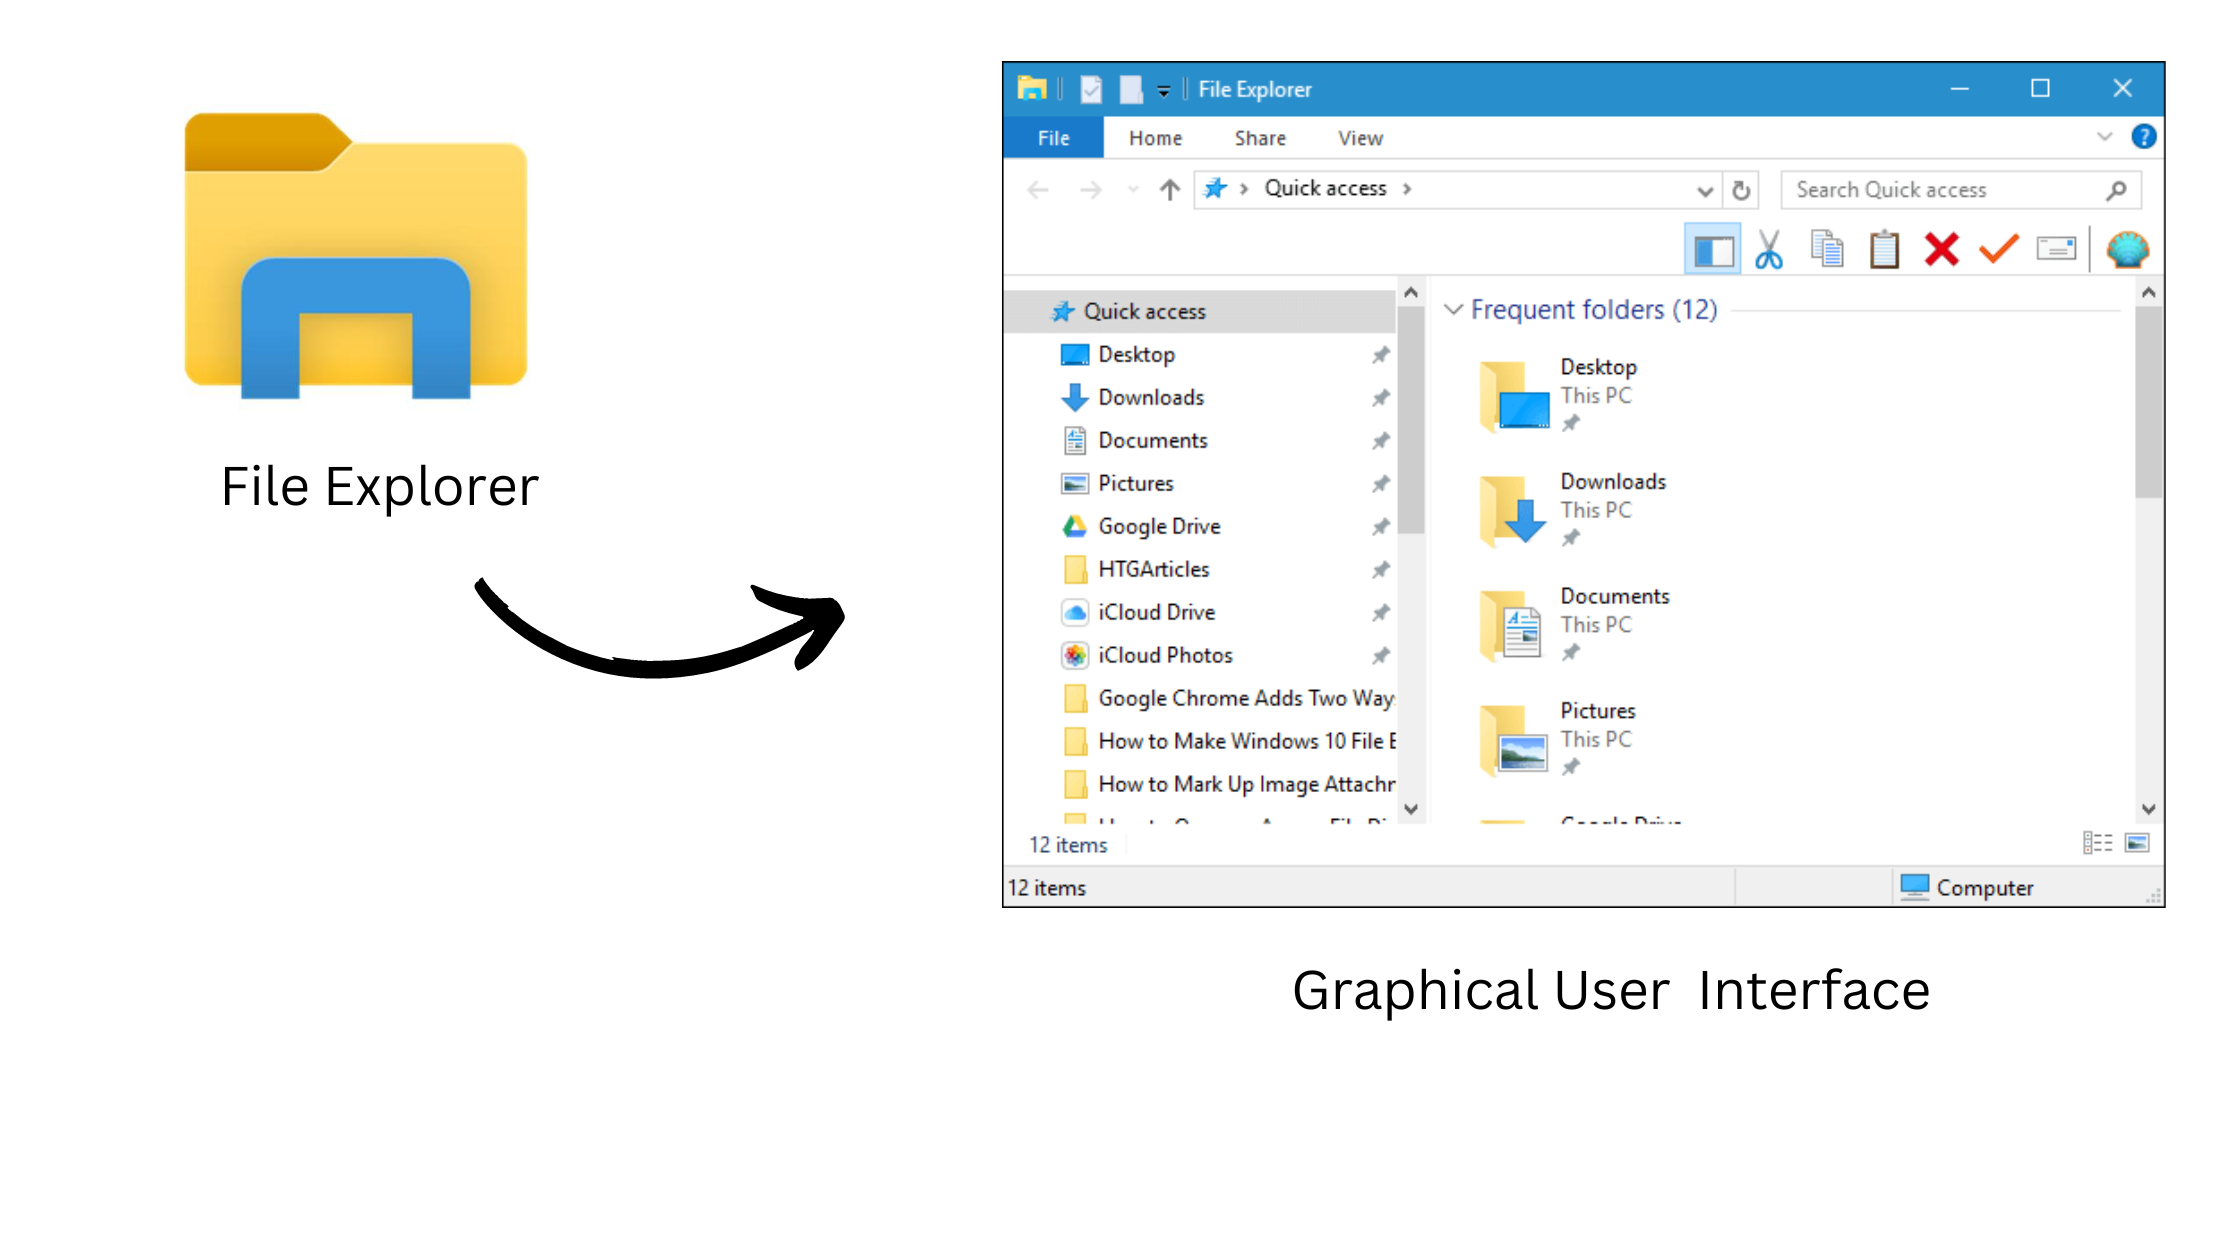
Task: Click the large File Explorer folder icon
Action: [356, 256]
